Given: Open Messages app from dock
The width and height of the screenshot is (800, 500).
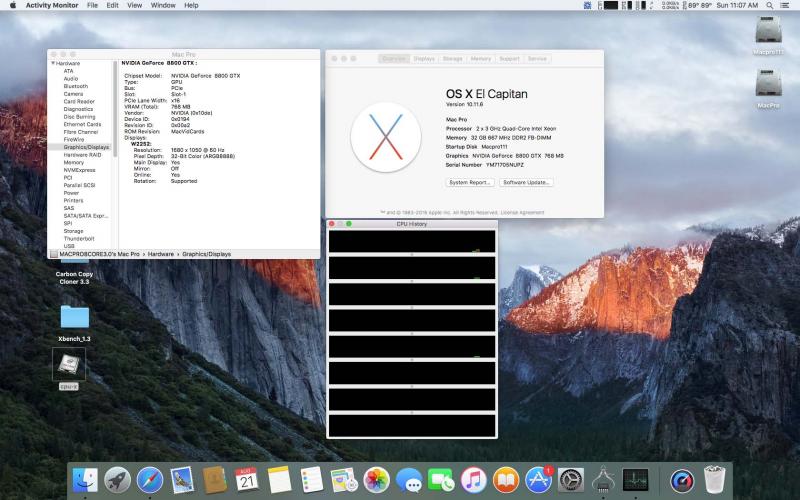Looking at the screenshot, I should [408, 480].
